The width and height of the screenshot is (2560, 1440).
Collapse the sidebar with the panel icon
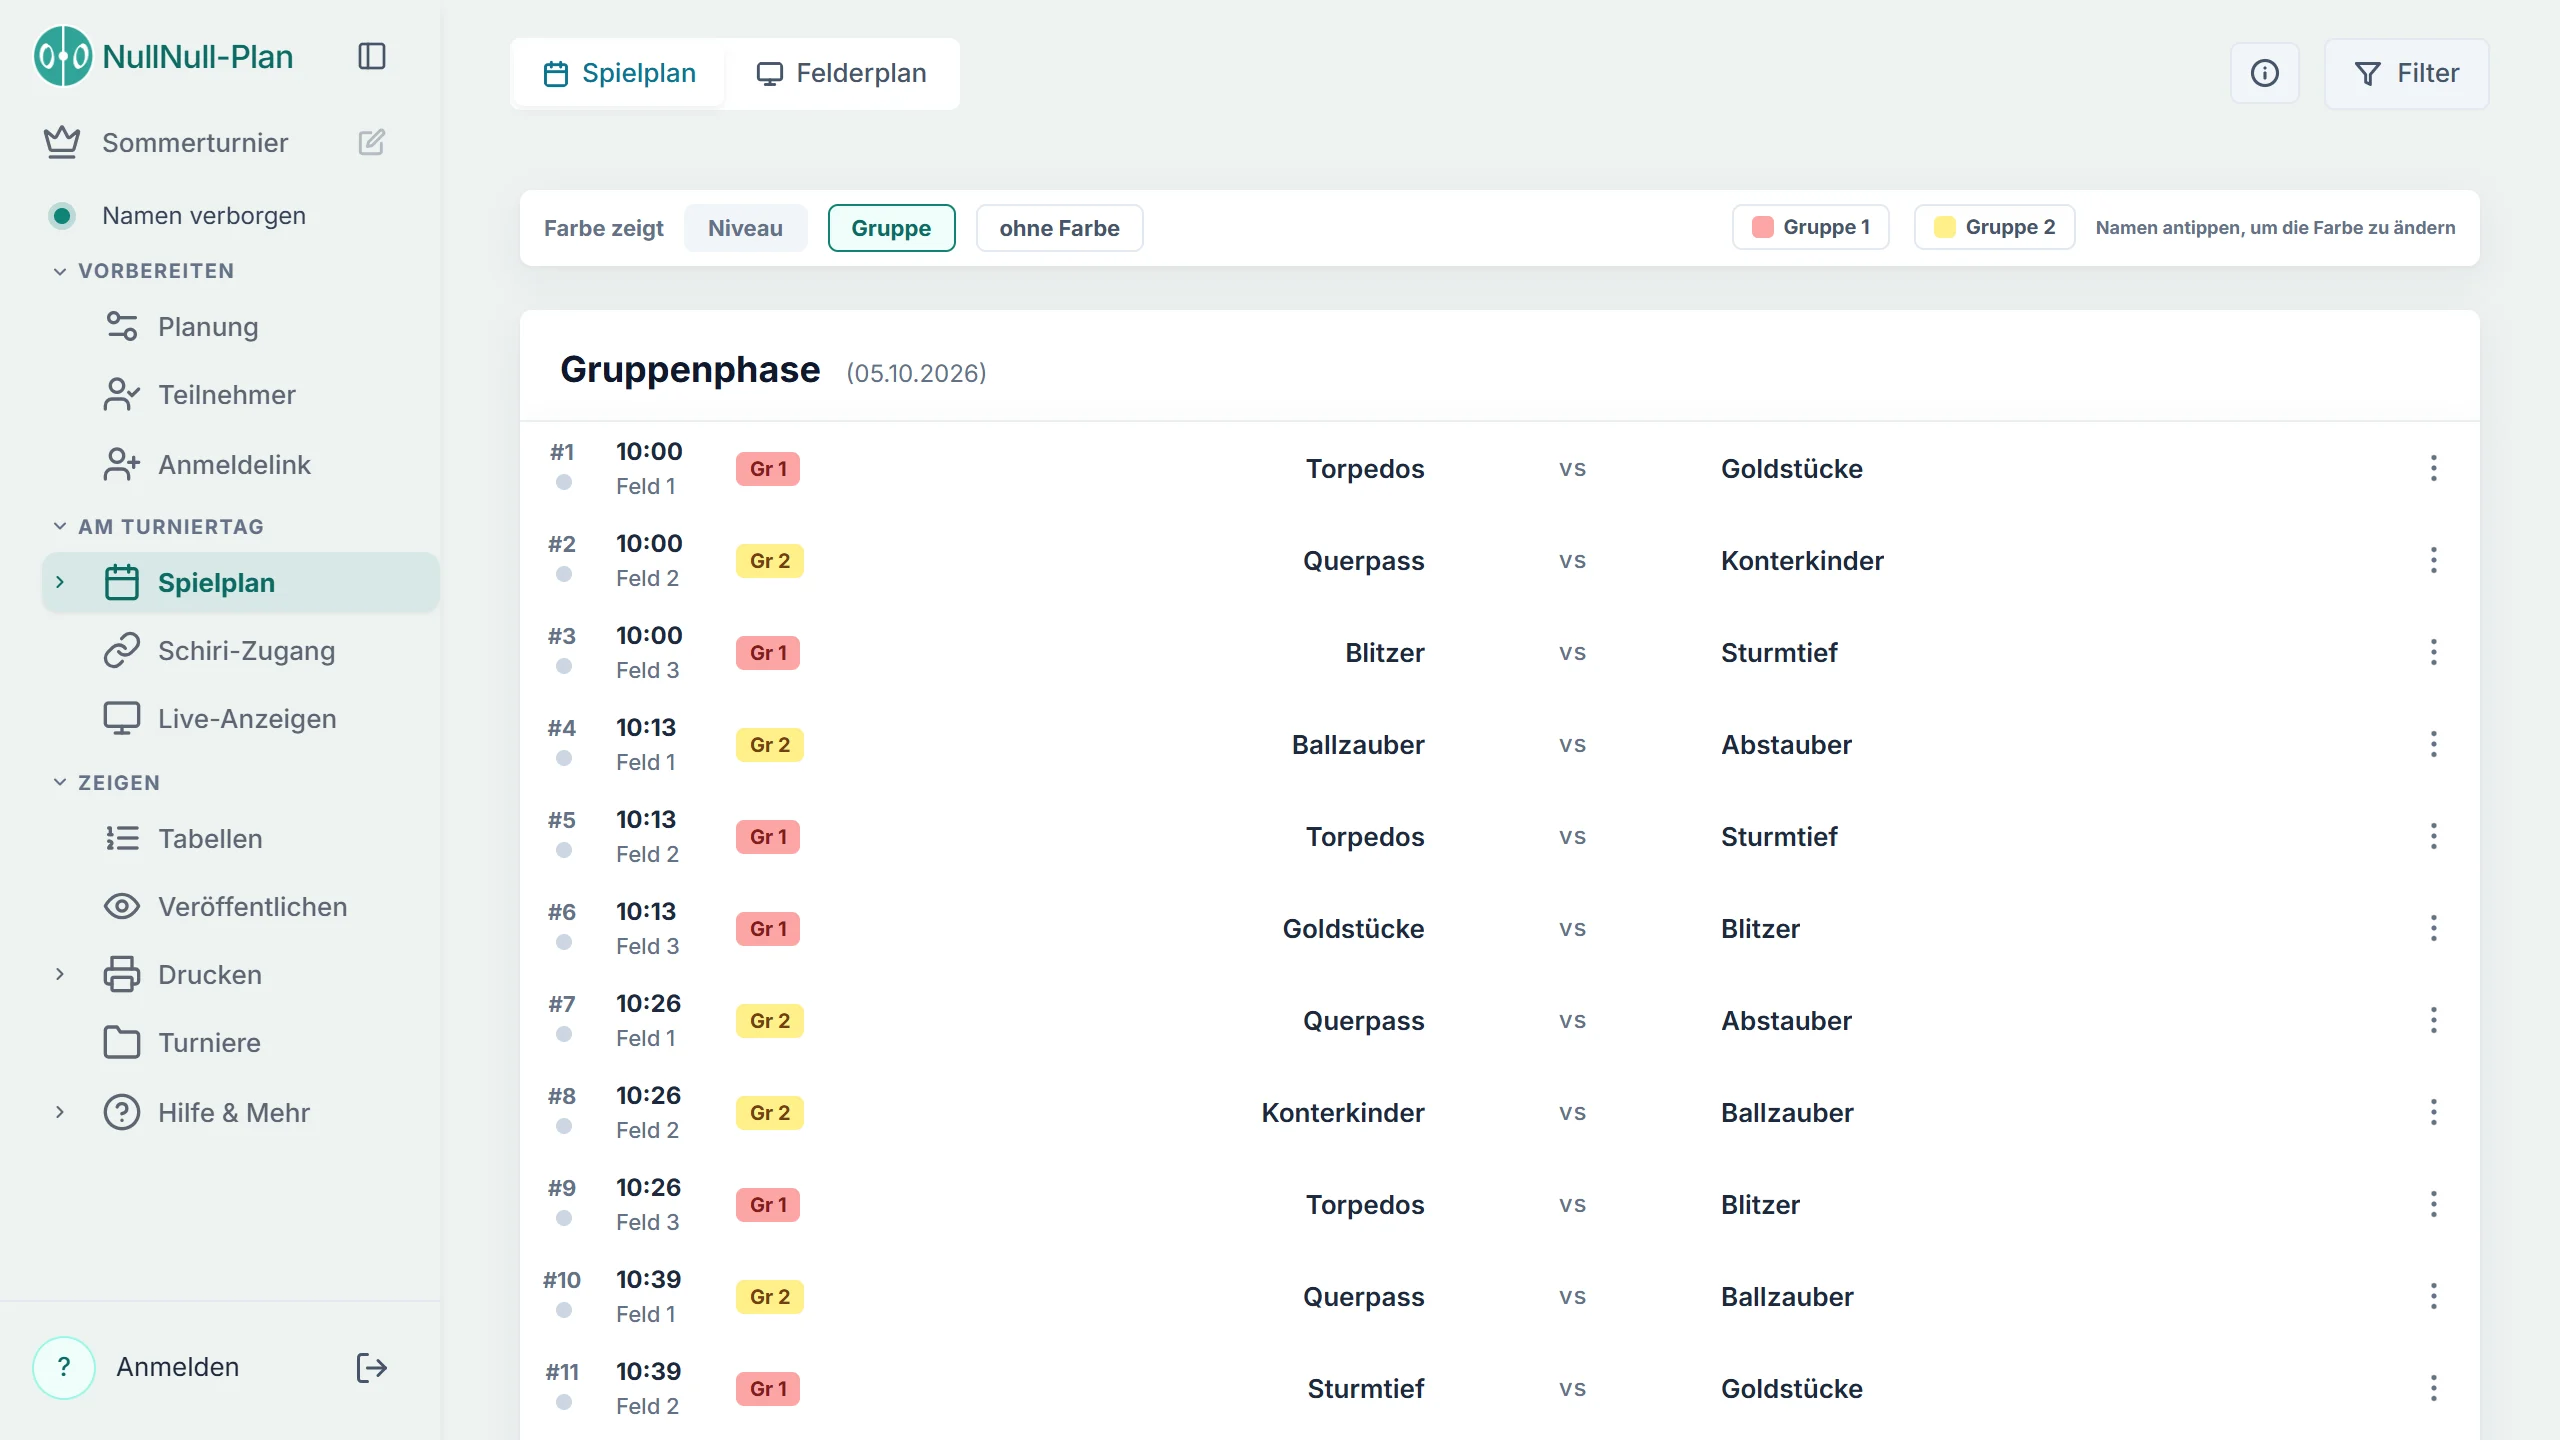pos(372,56)
